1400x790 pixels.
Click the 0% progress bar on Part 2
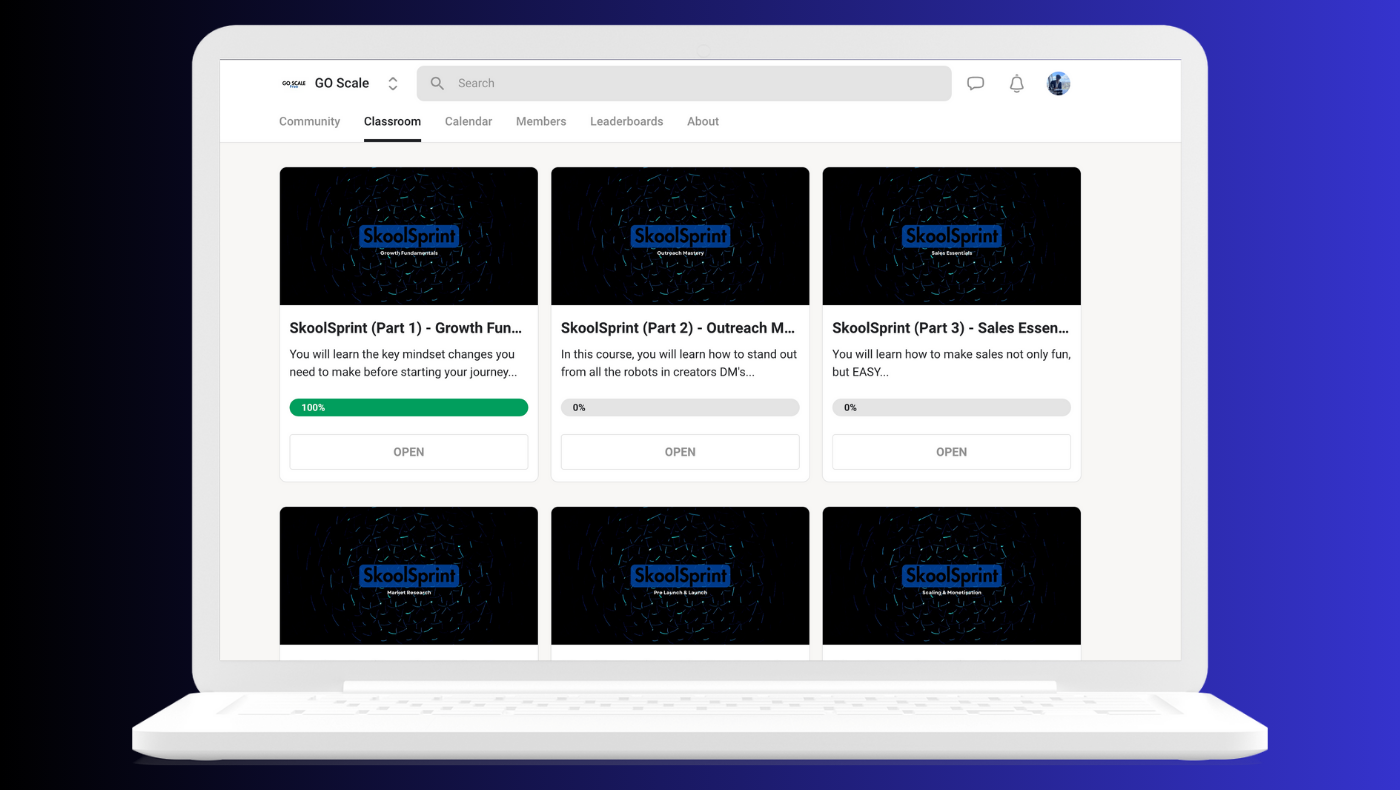coord(680,408)
